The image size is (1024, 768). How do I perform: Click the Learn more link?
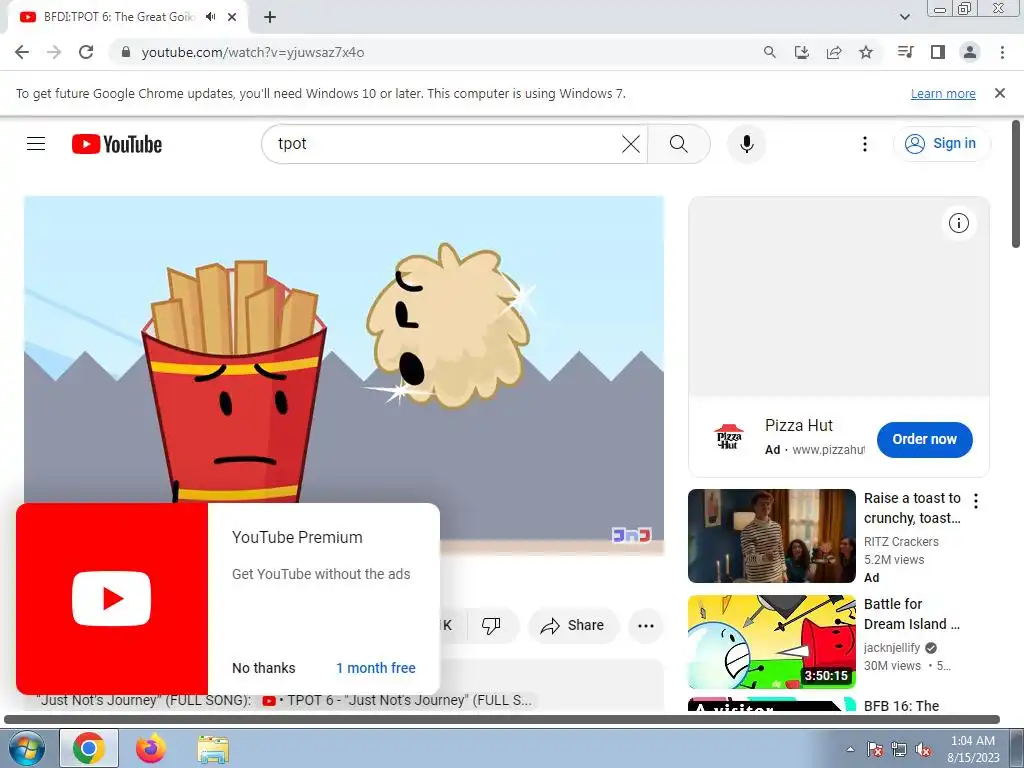pos(943,93)
